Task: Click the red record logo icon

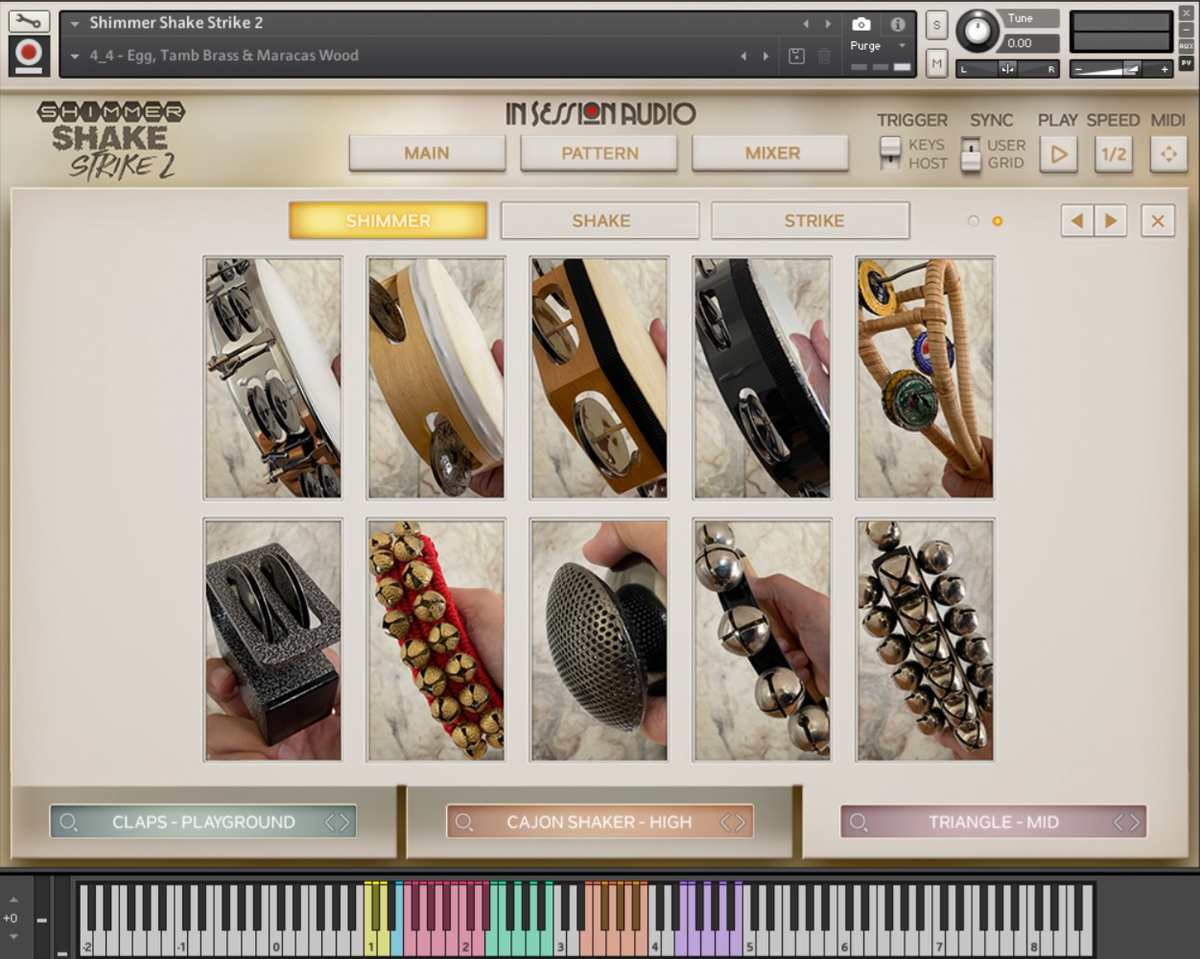Action: [x=28, y=55]
